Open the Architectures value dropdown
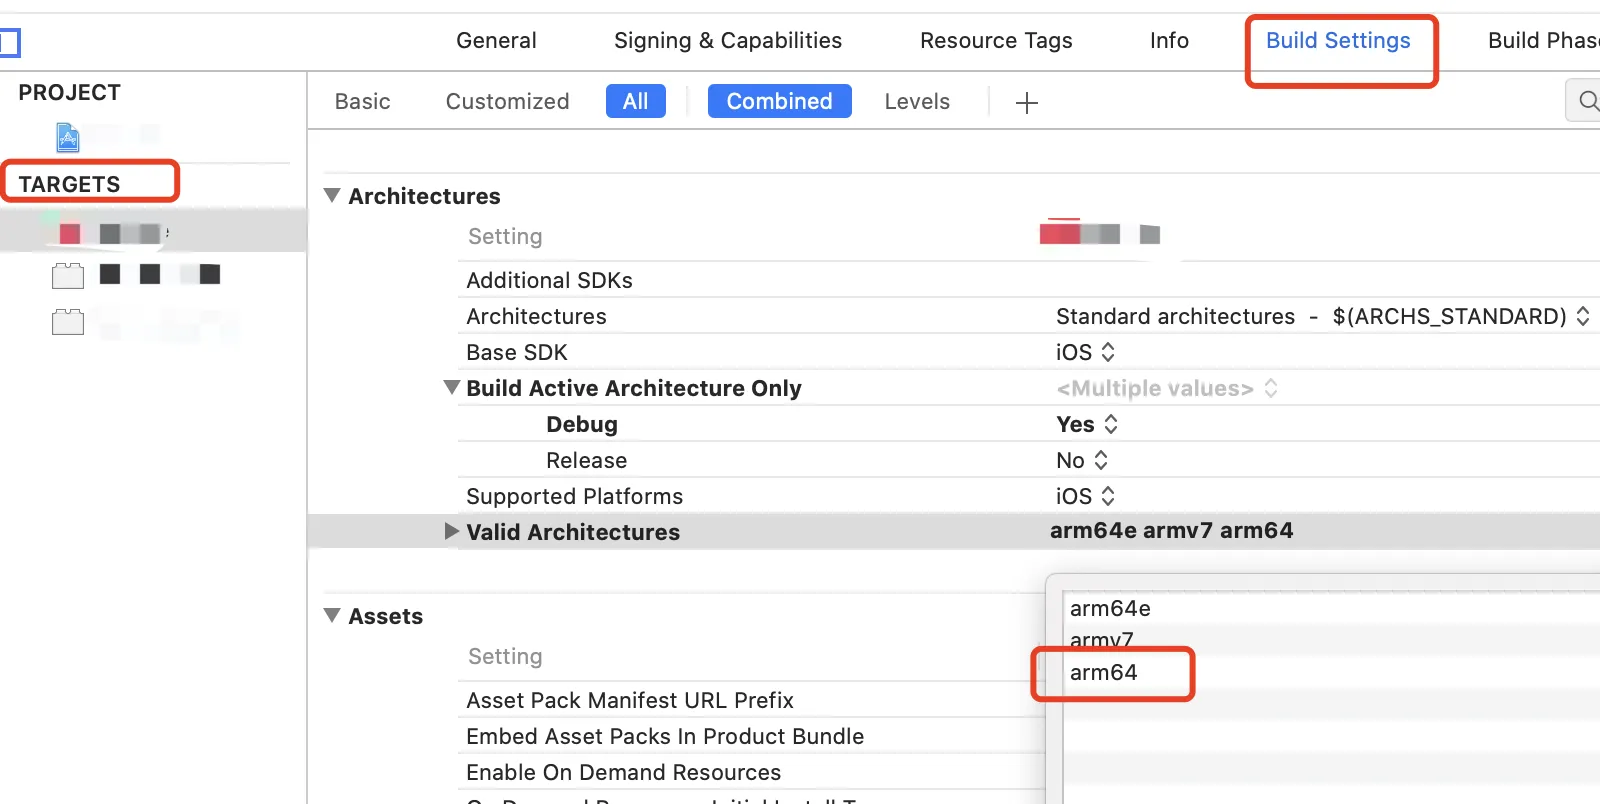The image size is (1600, 804). (x=1322, y=317)
